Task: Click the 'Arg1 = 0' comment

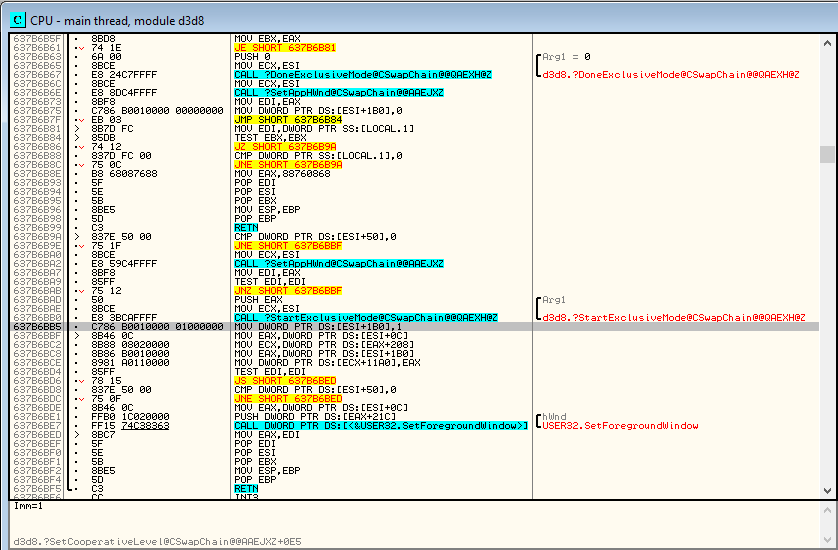Action: pos(566,57)
